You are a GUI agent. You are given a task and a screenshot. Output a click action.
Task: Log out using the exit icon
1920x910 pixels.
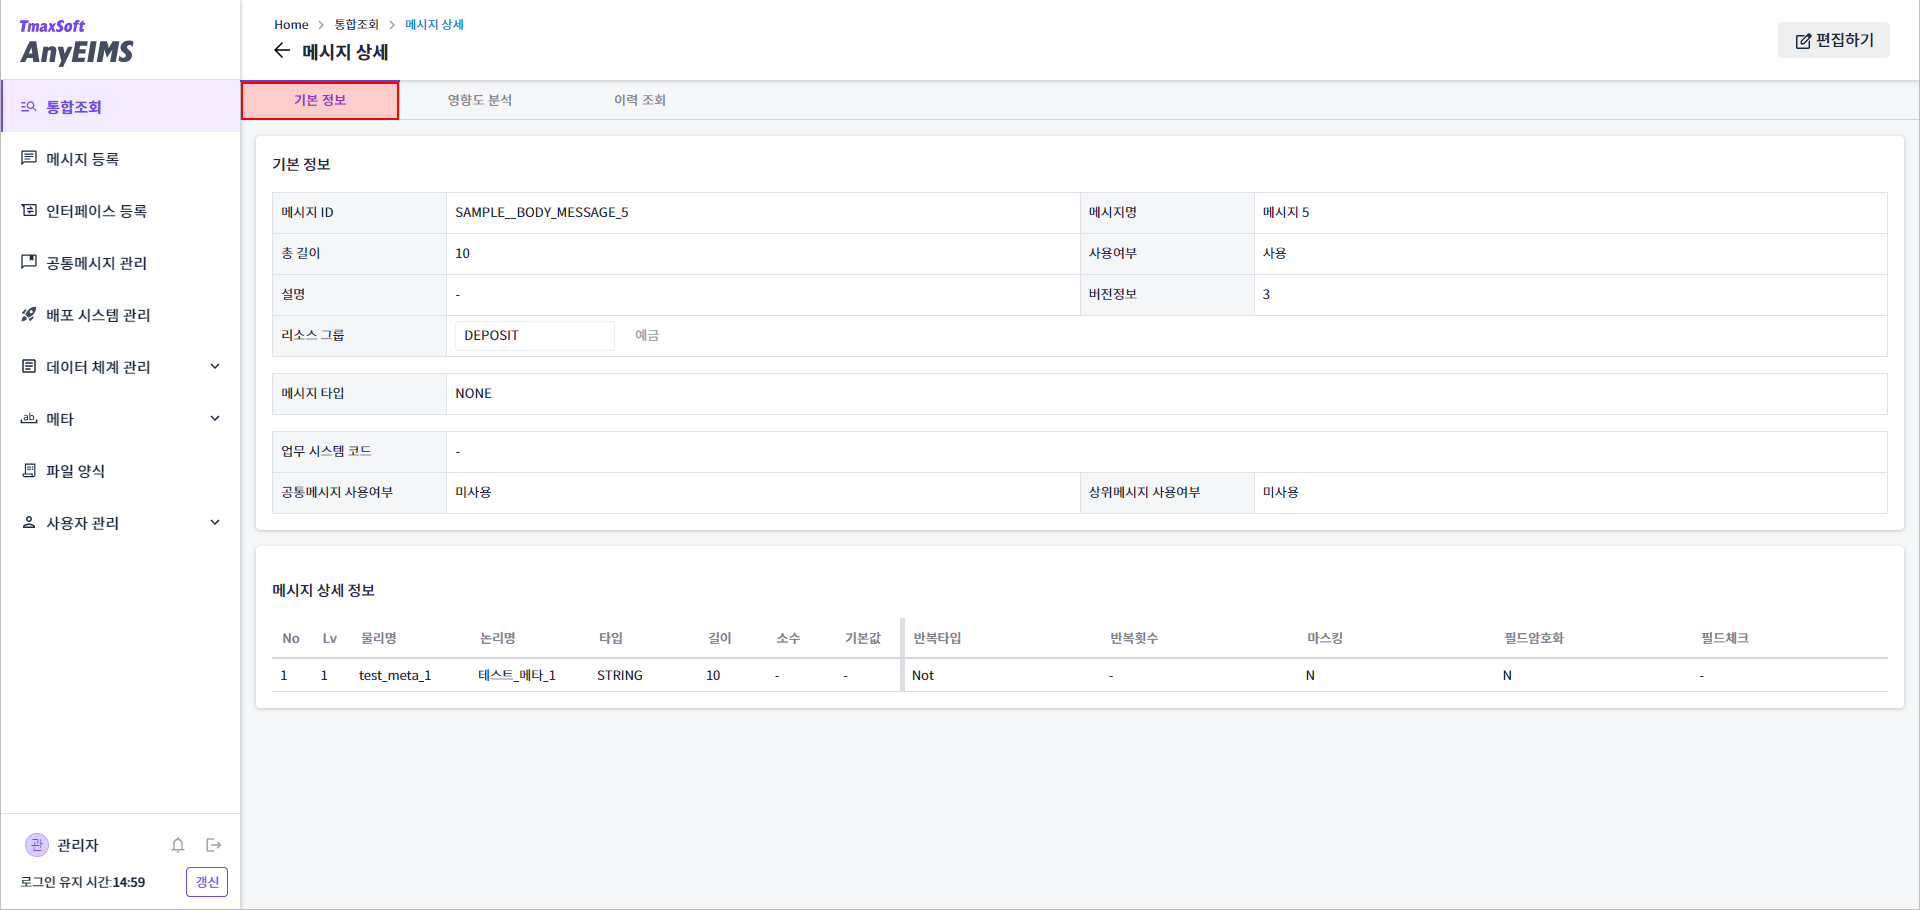click(x=213, y=845)
